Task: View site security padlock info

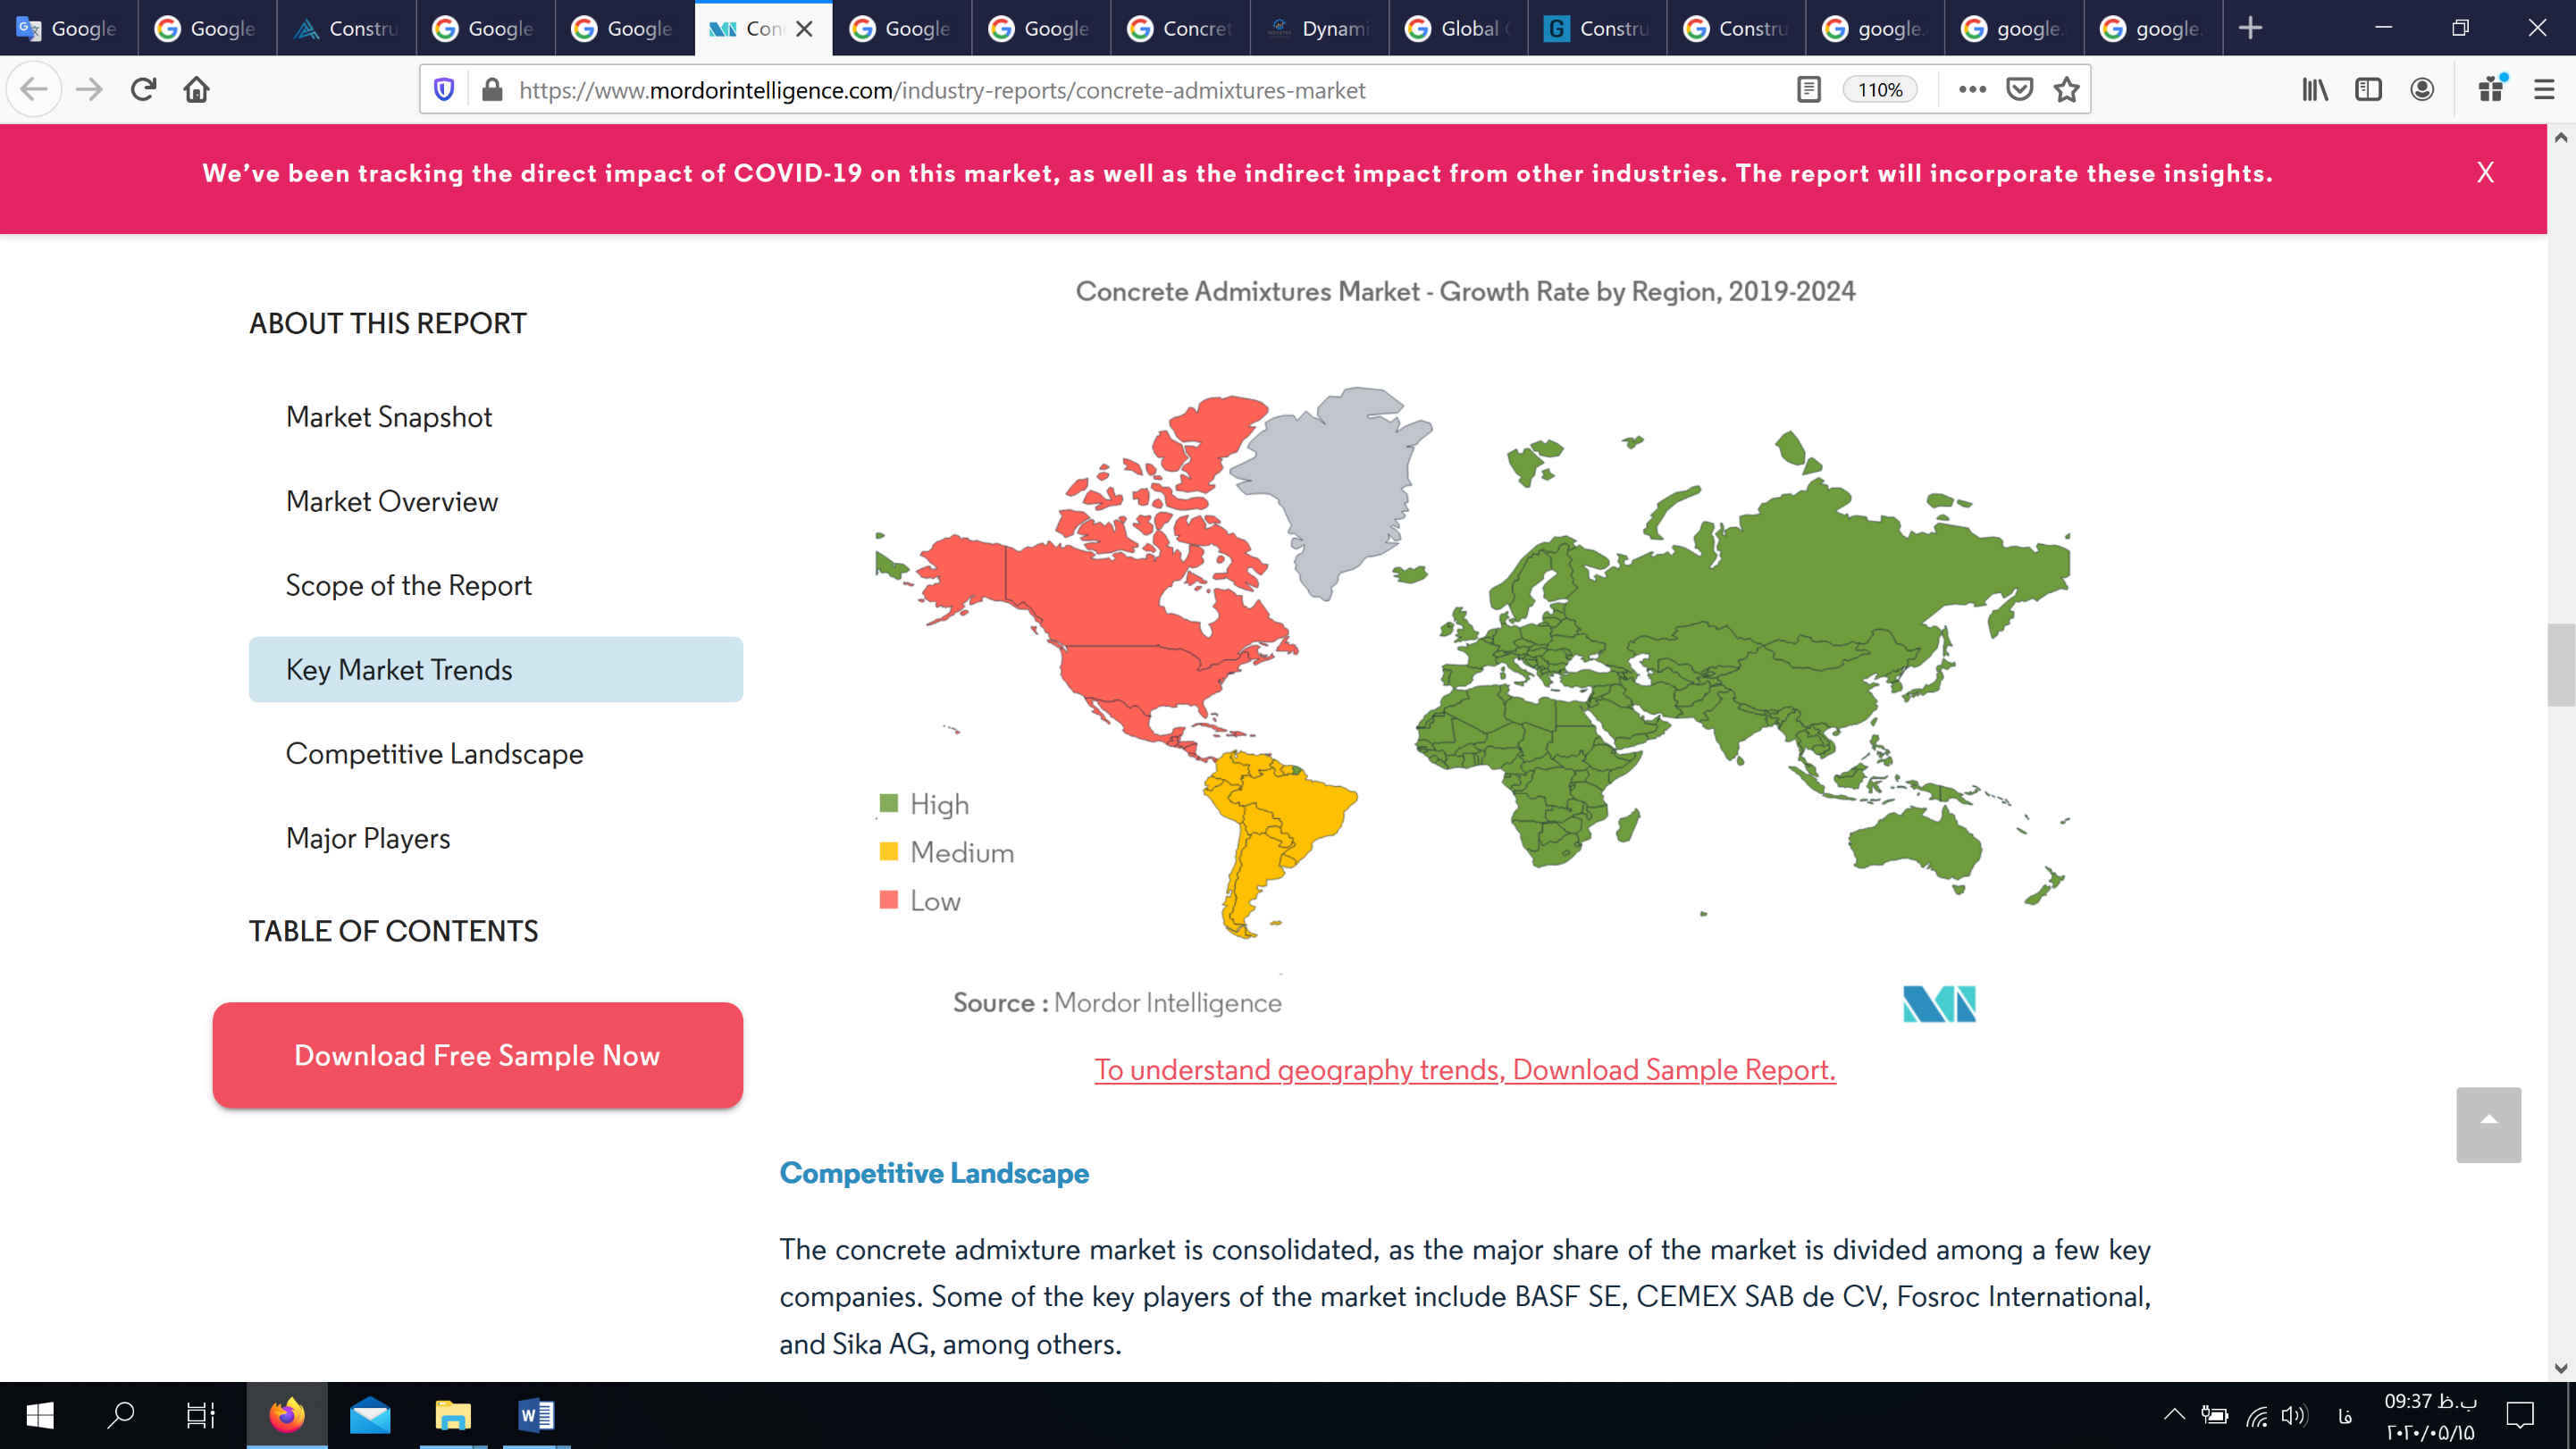Action: (x=492, y=90)
